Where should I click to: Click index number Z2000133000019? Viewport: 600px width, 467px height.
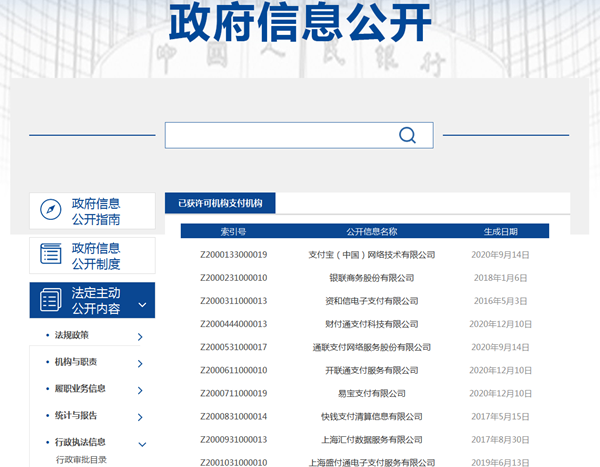pyautogui.click(x=233, y=255)
